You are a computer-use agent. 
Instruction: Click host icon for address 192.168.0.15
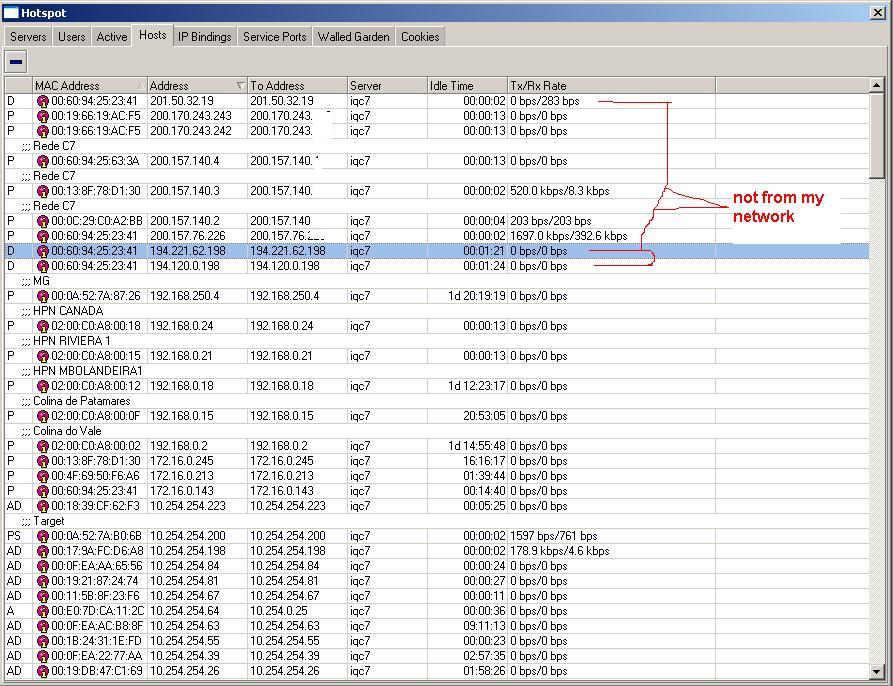tap(43, 416)
